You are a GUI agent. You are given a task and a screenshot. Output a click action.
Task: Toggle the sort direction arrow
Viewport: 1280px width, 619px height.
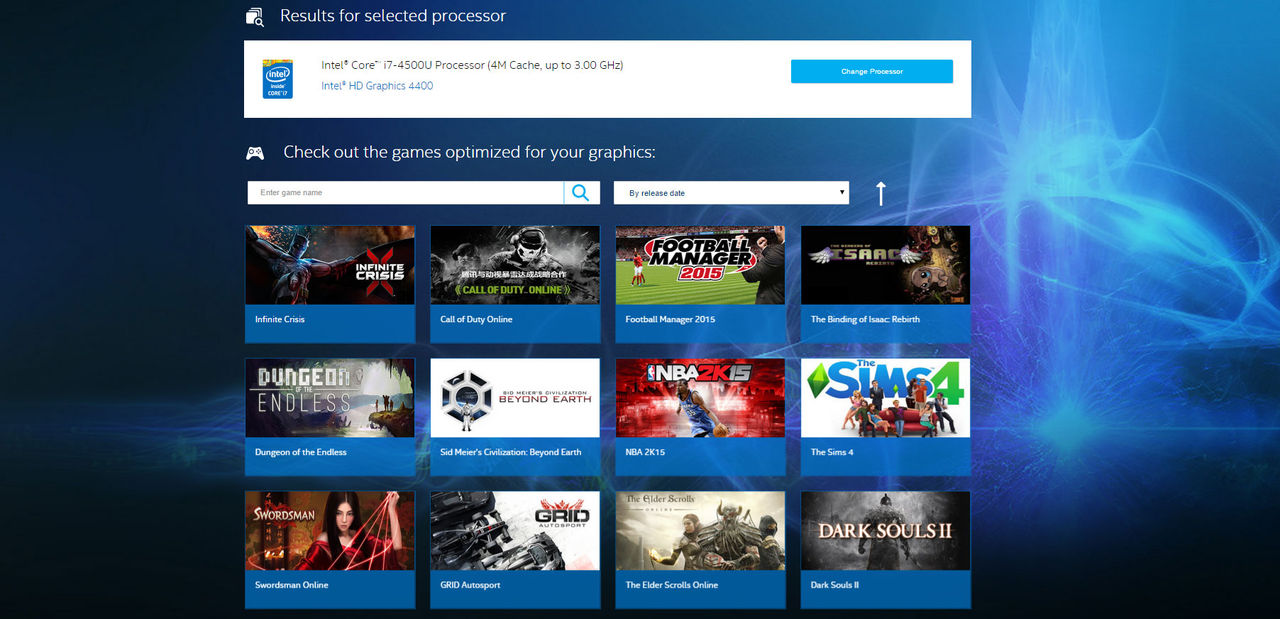[880, 193]
